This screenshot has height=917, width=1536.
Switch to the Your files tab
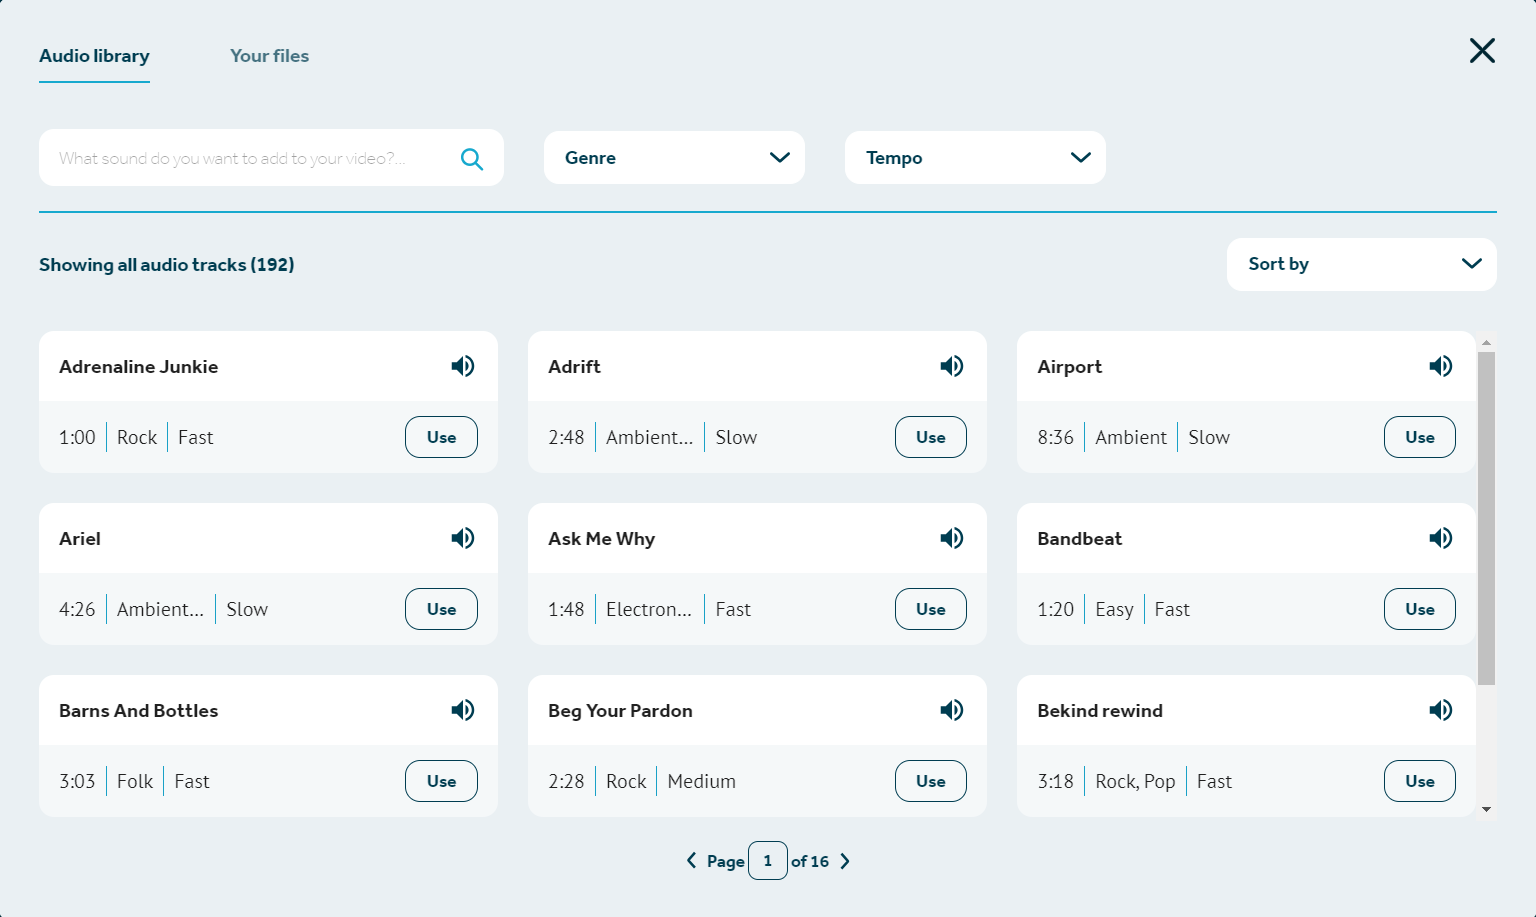(x=269, y=56)
